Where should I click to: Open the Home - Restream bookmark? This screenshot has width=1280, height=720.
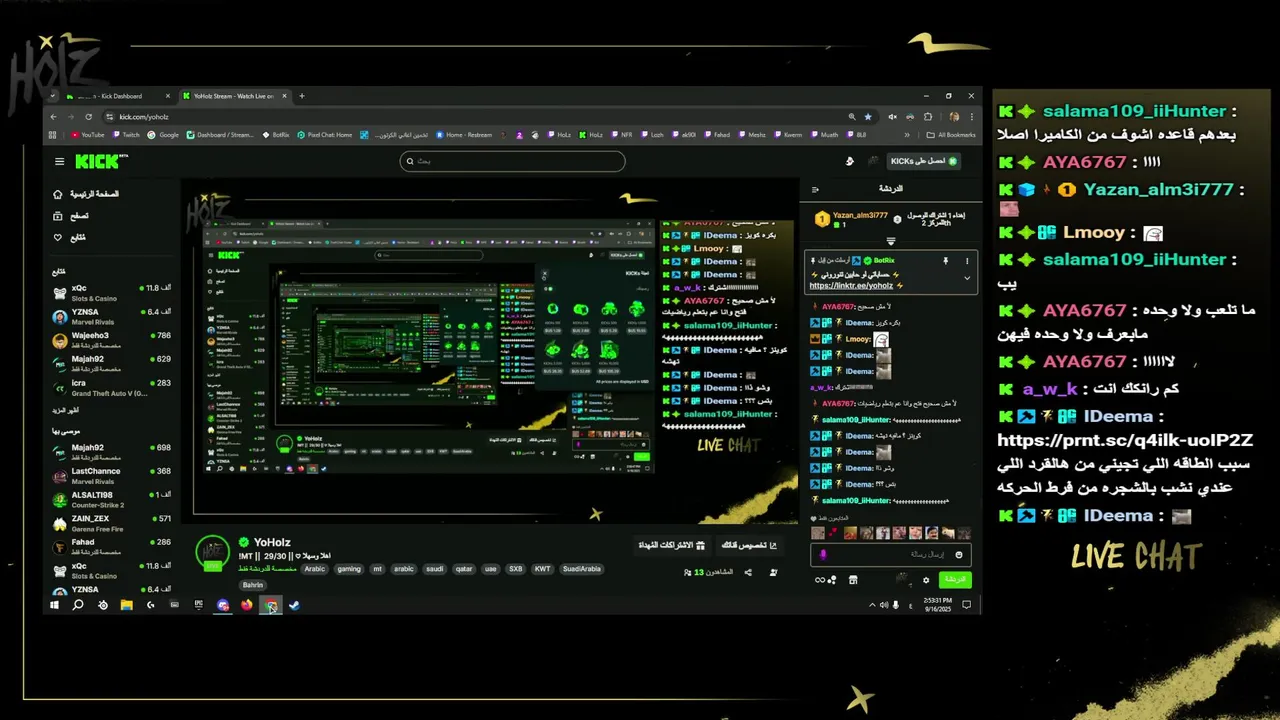pyautogui.click(x=463, y=135)
